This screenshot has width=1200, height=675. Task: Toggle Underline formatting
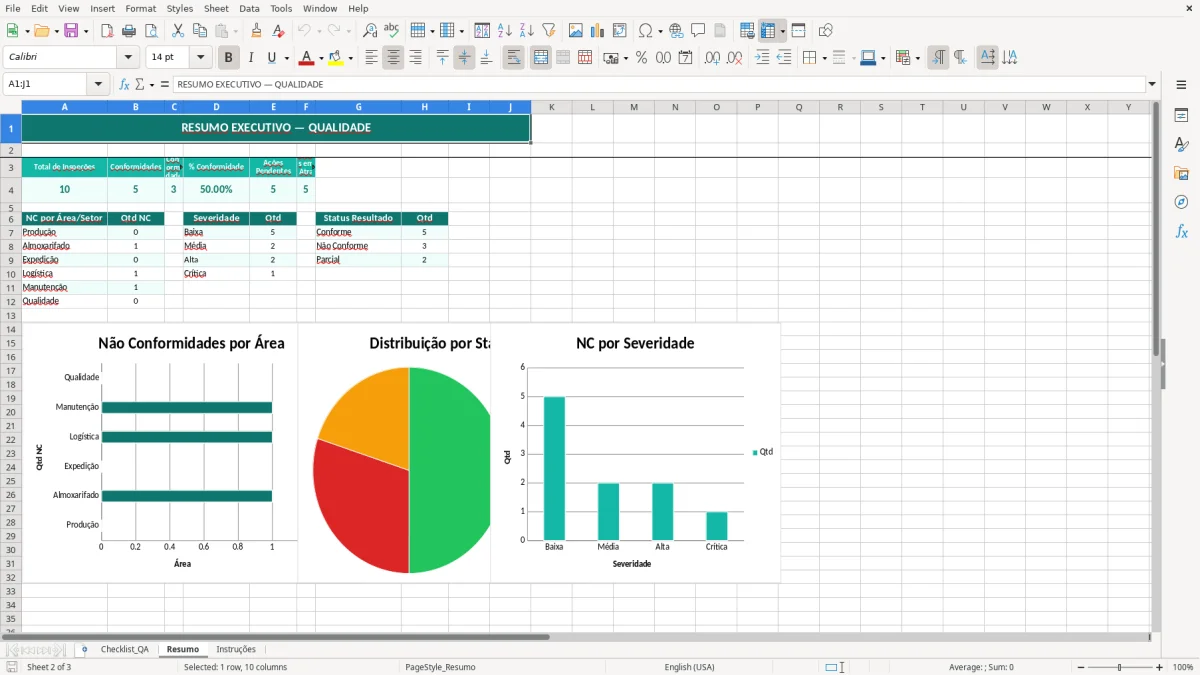pyautogui.click(x=272, y=58)
